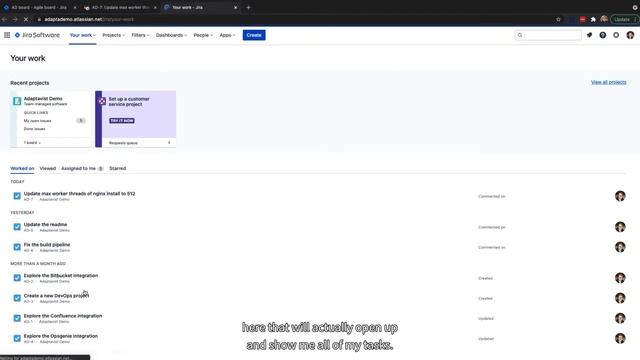Image resolution: width=640 pixels, height=360 pixels.
Task: Click assignee avatar on Update the readme row
Action: coord(620,227)
